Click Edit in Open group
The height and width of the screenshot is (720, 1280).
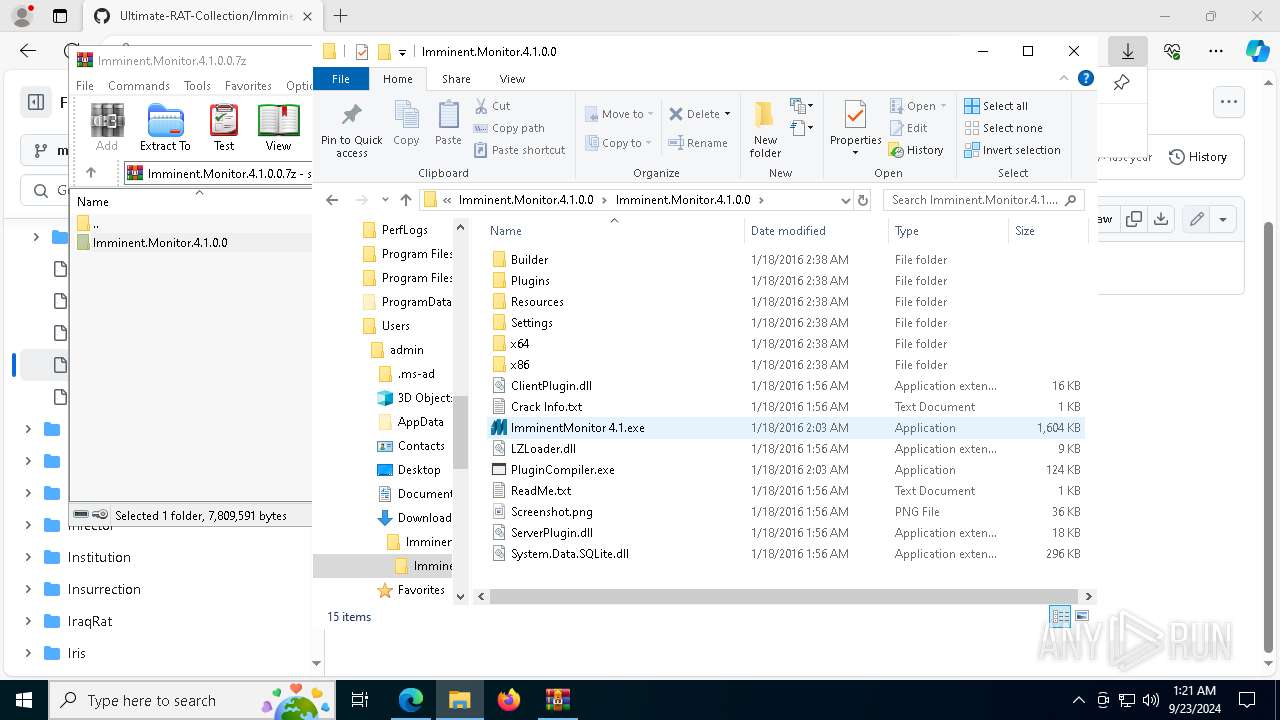pyautogui.click(x=909, y=128)
